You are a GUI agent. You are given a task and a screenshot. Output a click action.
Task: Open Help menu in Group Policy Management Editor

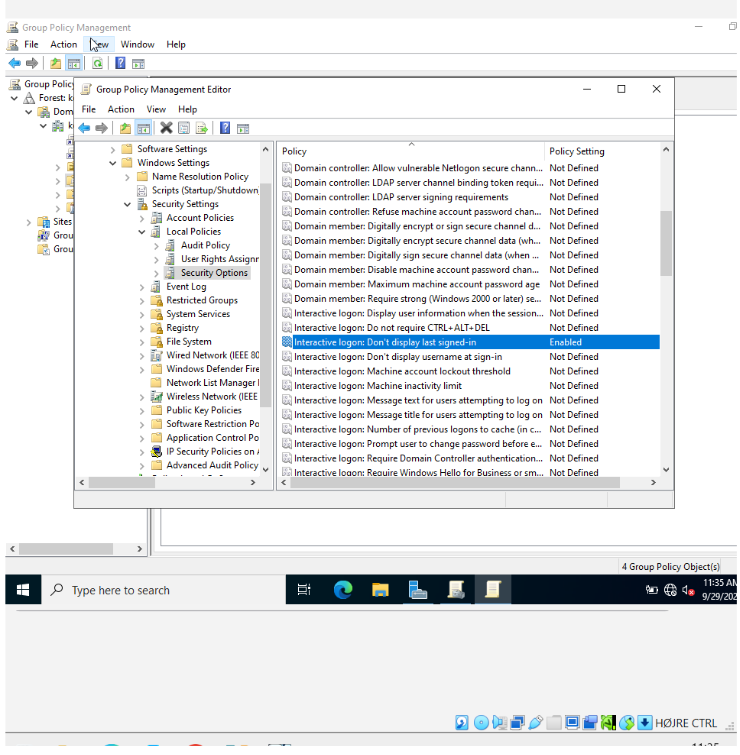point(187,109)
